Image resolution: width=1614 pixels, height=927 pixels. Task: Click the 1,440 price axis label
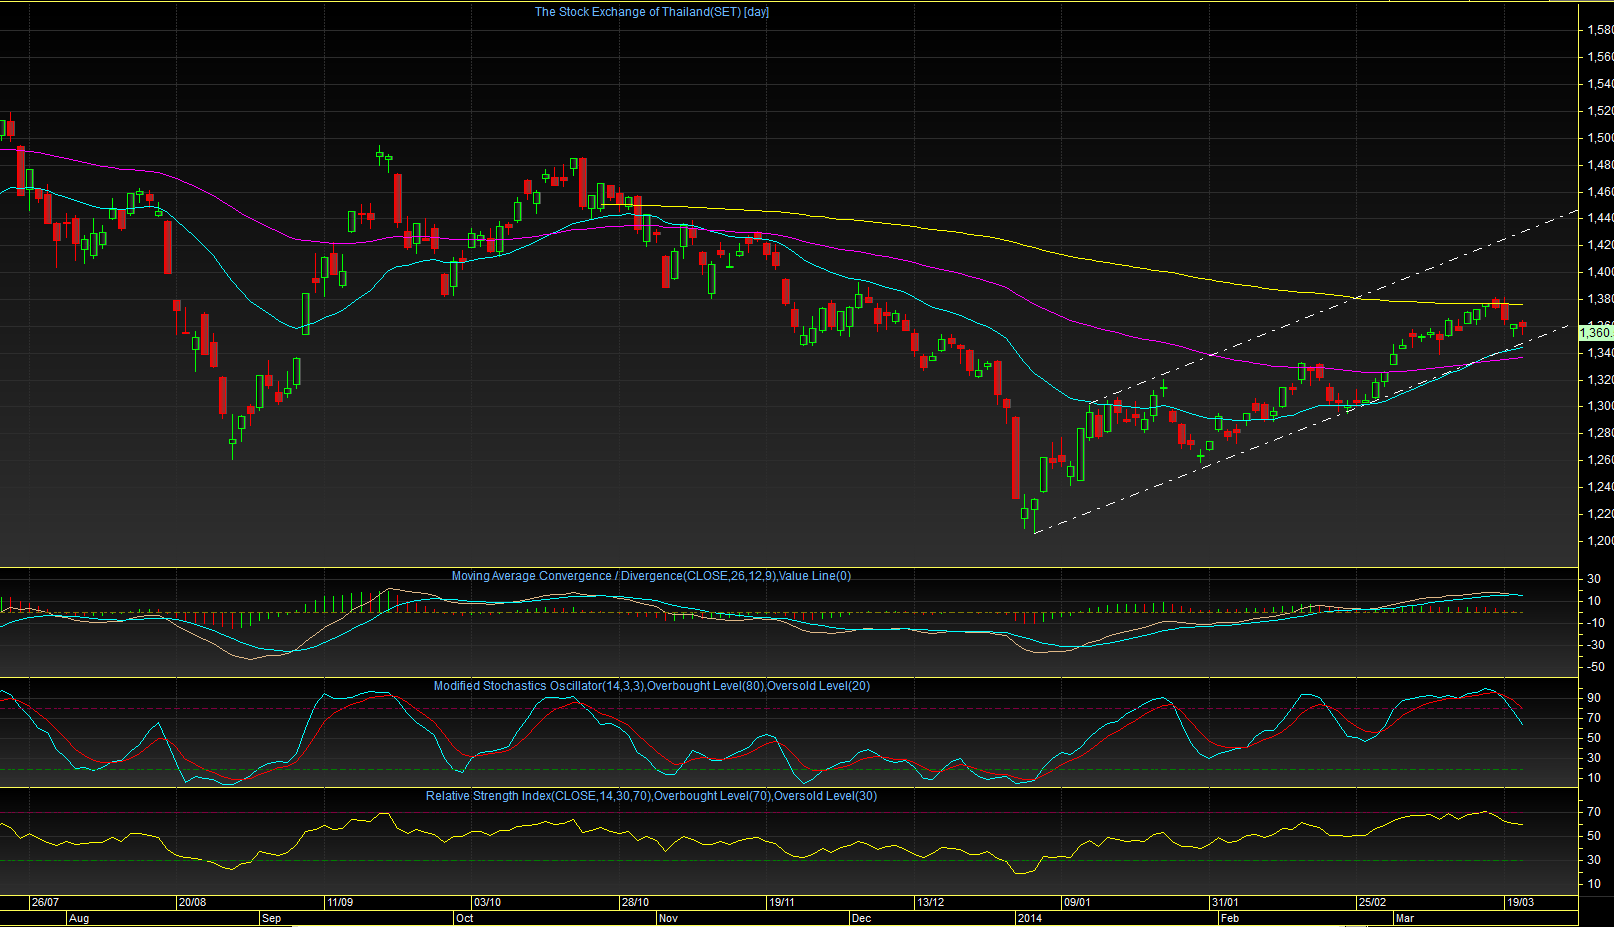point(1600,218)
